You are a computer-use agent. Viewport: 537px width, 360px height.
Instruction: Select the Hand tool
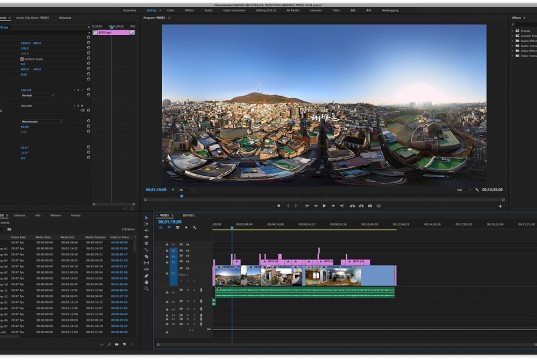(x=147, y=283)
